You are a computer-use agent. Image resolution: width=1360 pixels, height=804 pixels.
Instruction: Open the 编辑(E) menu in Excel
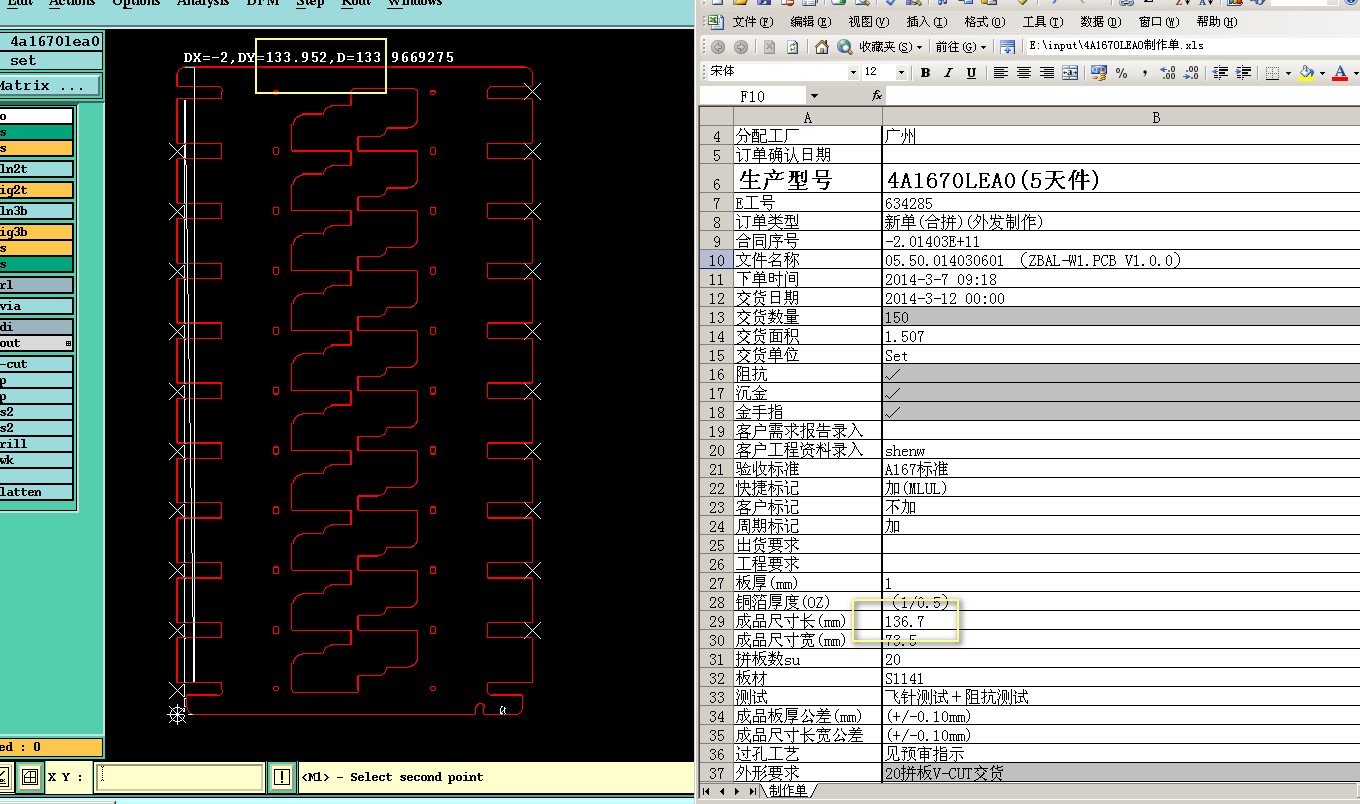(x=810, y=22)
